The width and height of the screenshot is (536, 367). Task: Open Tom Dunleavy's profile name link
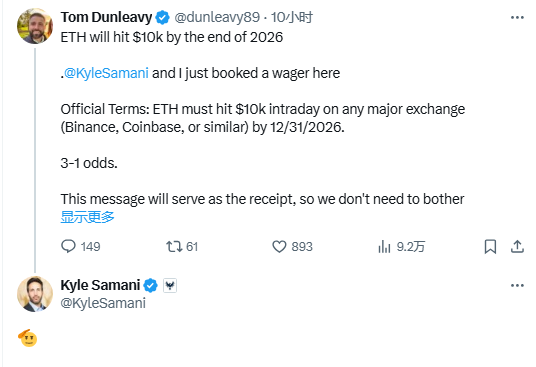tap(106, 17)
